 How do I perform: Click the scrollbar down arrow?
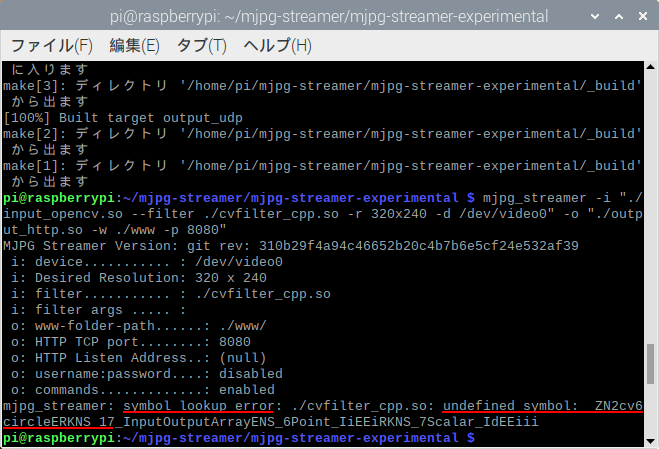coord(650,441)
